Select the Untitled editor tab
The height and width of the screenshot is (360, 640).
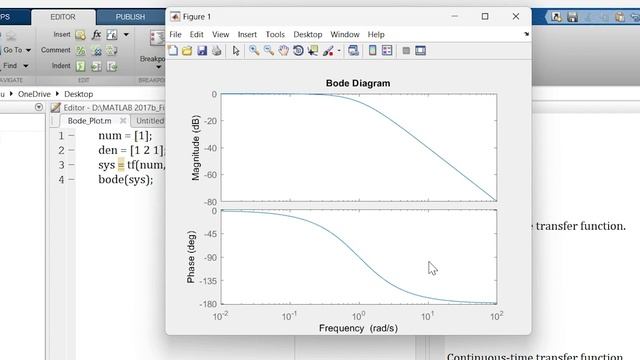(x=150, y=121)
